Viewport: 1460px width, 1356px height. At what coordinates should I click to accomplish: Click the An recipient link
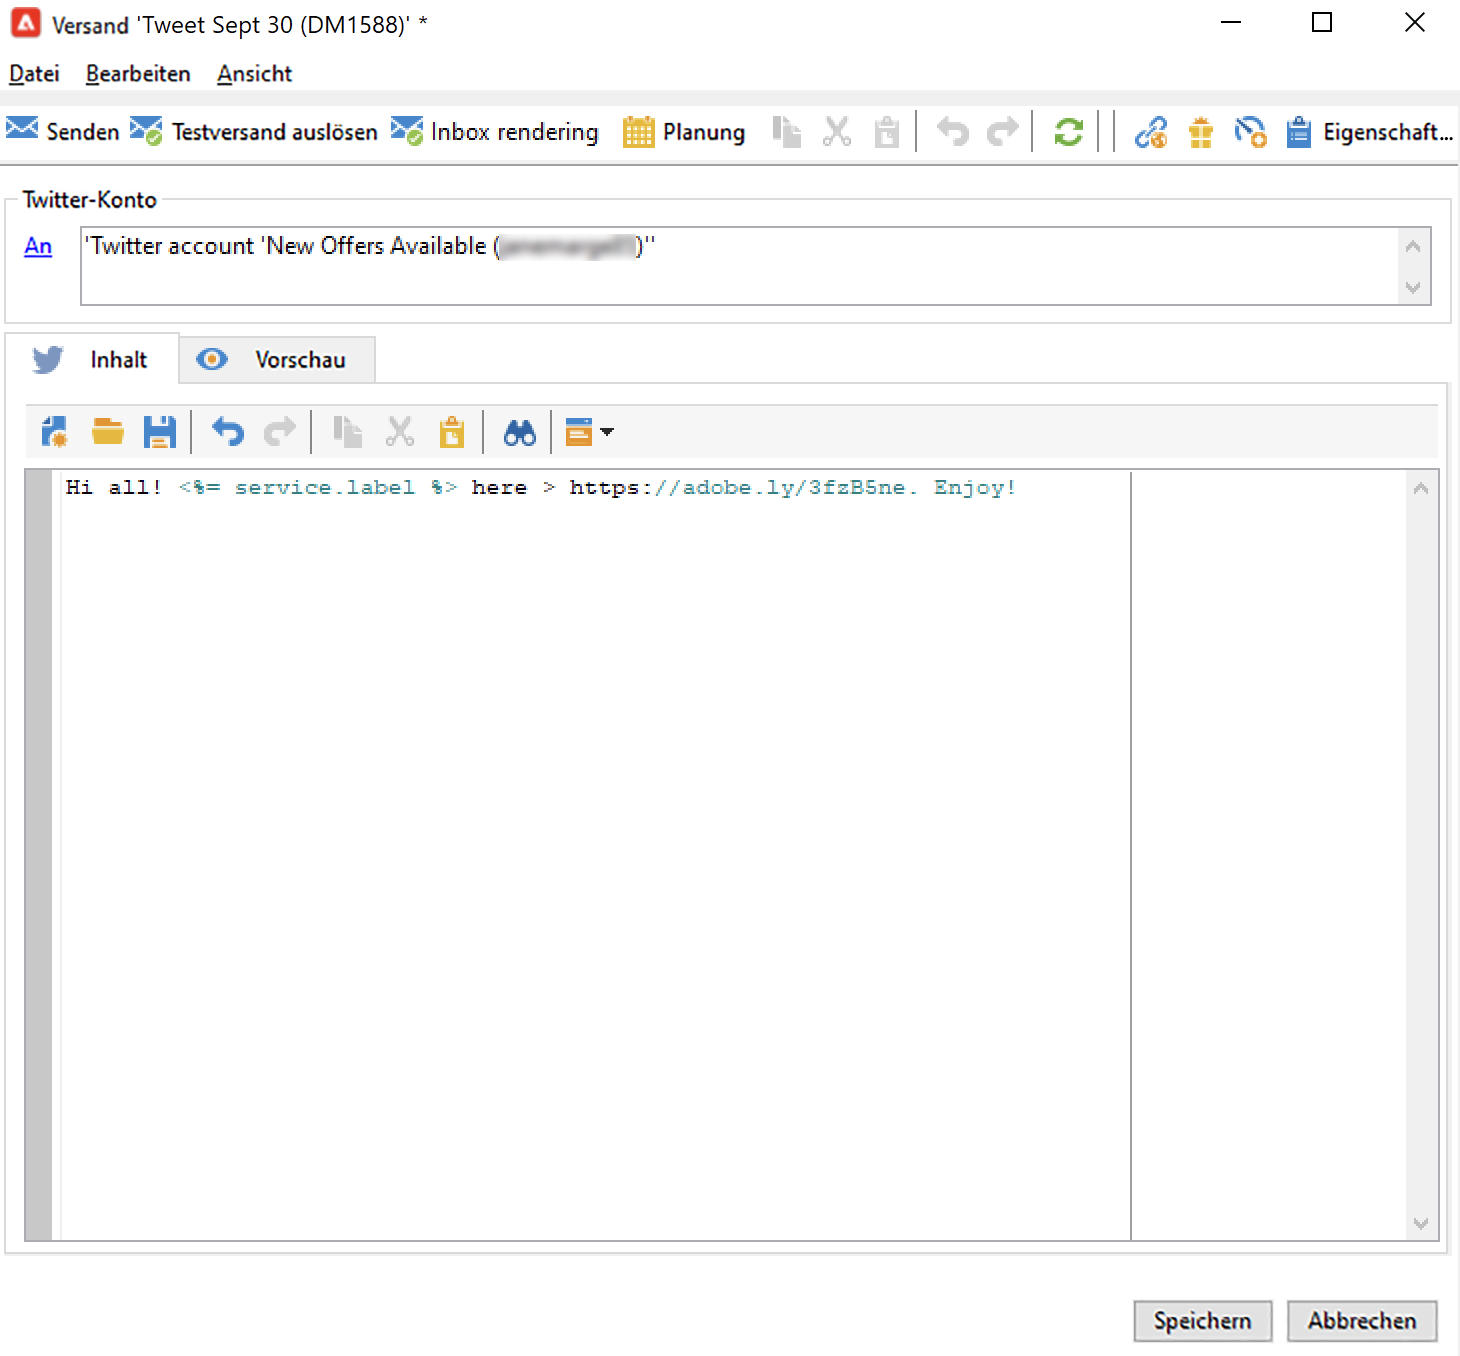tap(38, 246)
